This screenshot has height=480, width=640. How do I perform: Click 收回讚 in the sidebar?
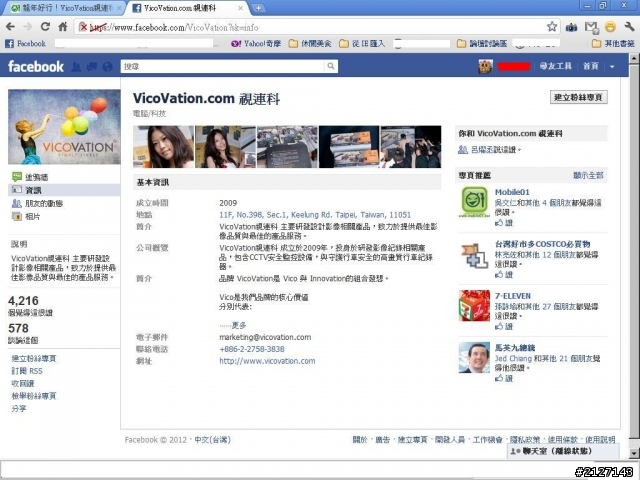23,384
